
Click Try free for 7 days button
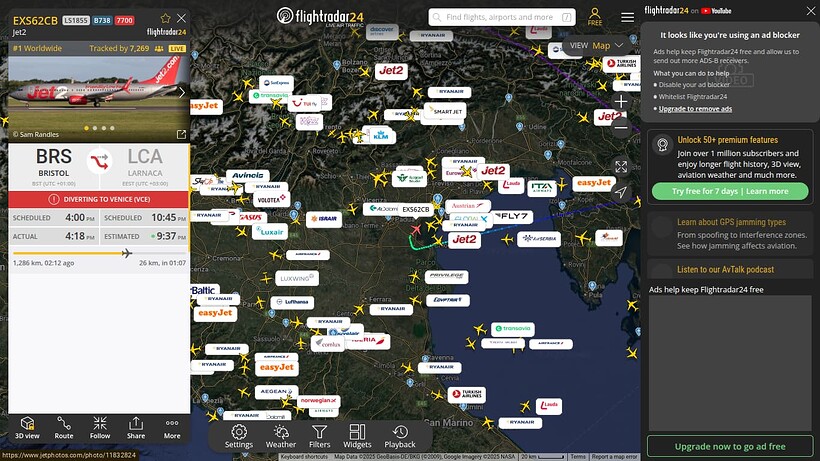(x=730, y=191)
